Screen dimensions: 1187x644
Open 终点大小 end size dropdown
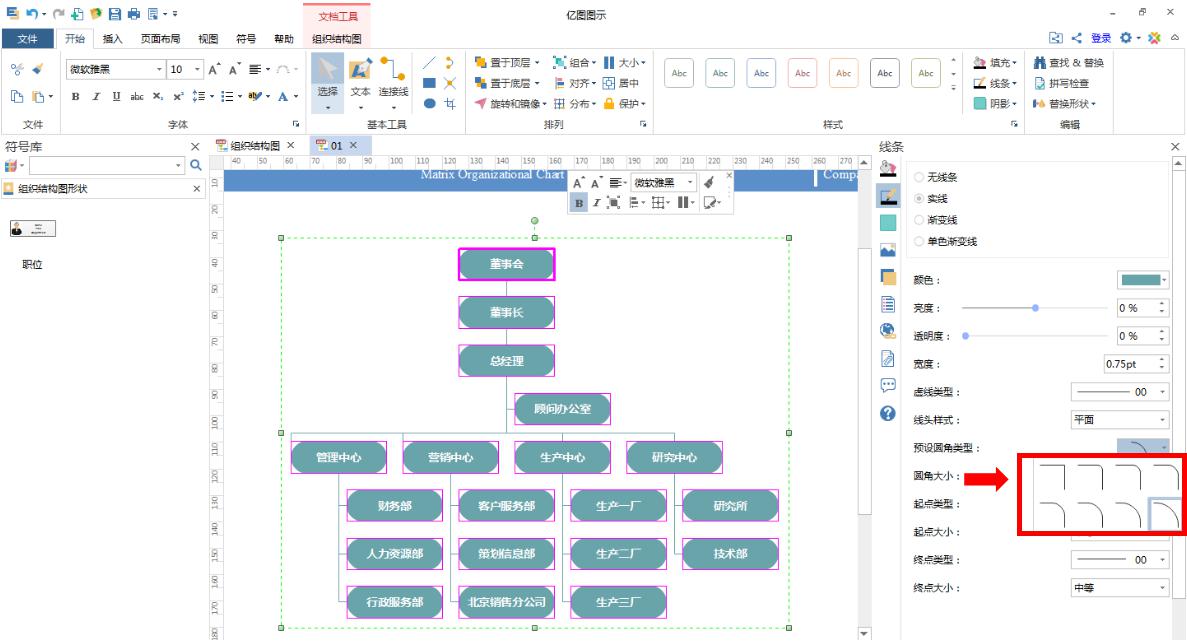(1120, 587)
